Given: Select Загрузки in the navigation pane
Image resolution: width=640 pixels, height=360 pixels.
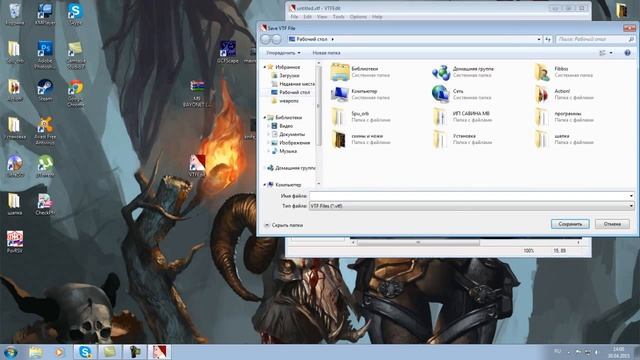Looking at the screenshot, I should tap(289, 76).
